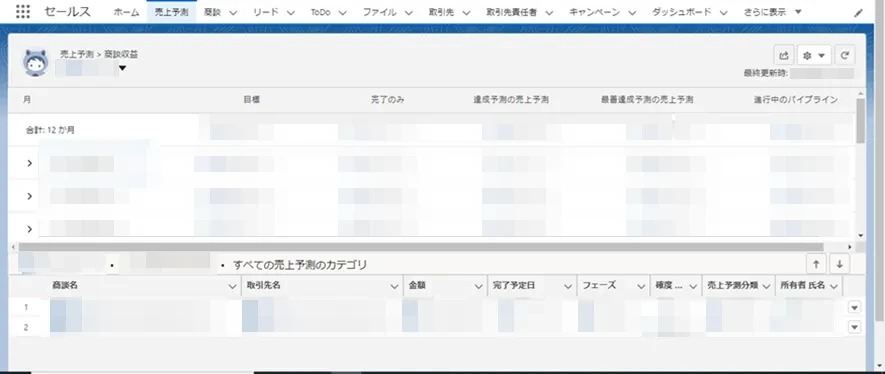885x374 pixels.
Task: Click 達成予測の売上予測 header text
Action: point(511,100)
